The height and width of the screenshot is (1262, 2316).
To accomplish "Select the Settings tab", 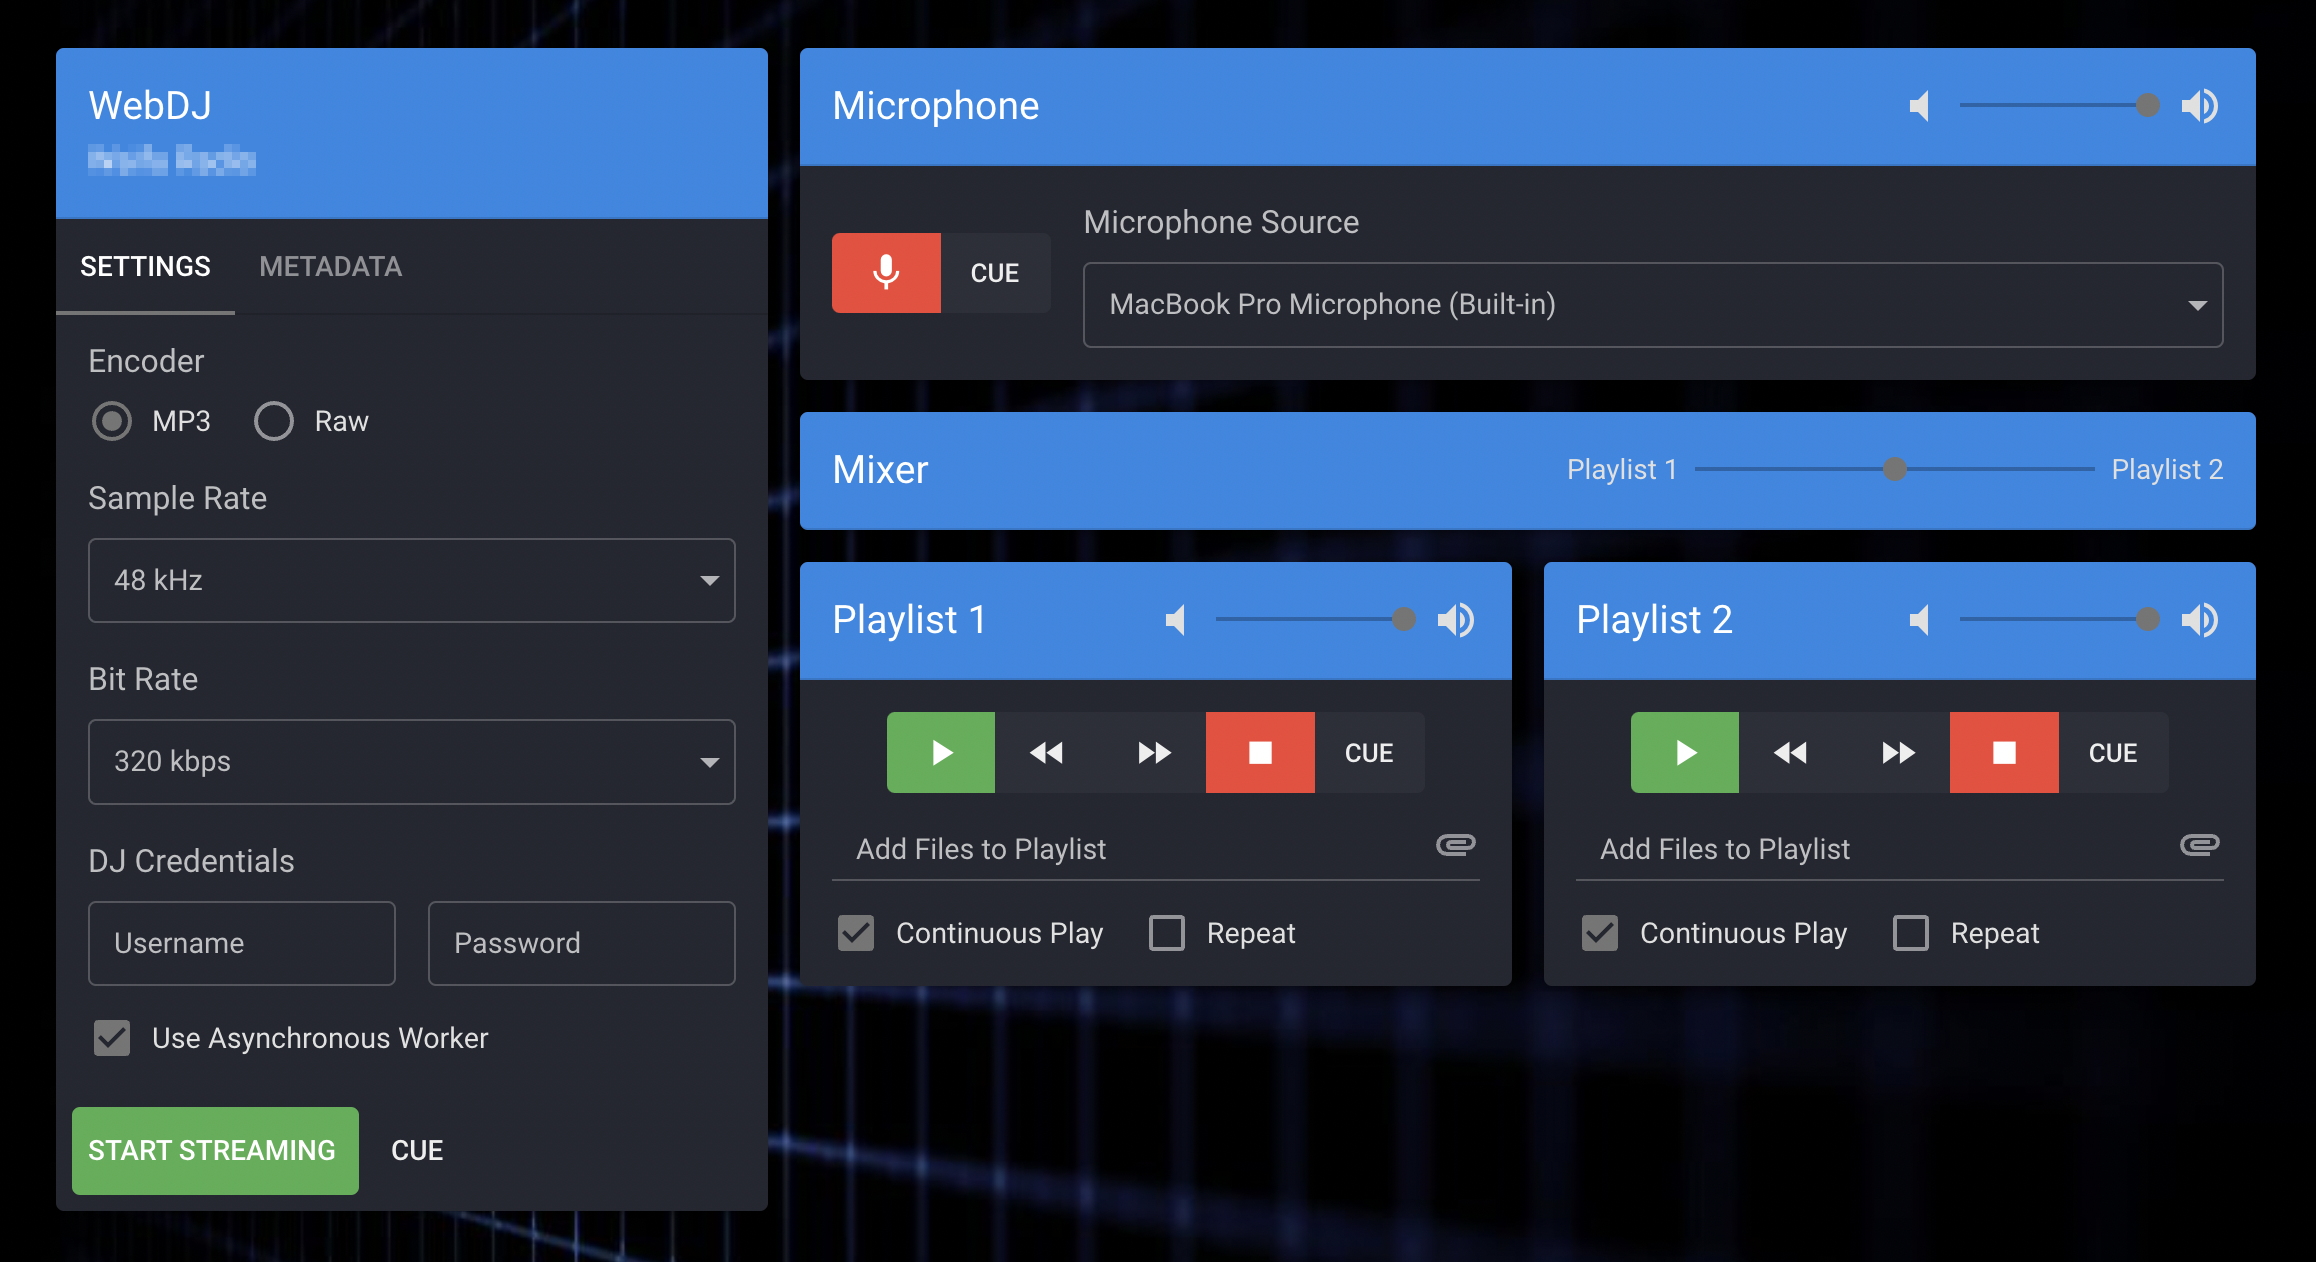I will [x=145, y=266].
